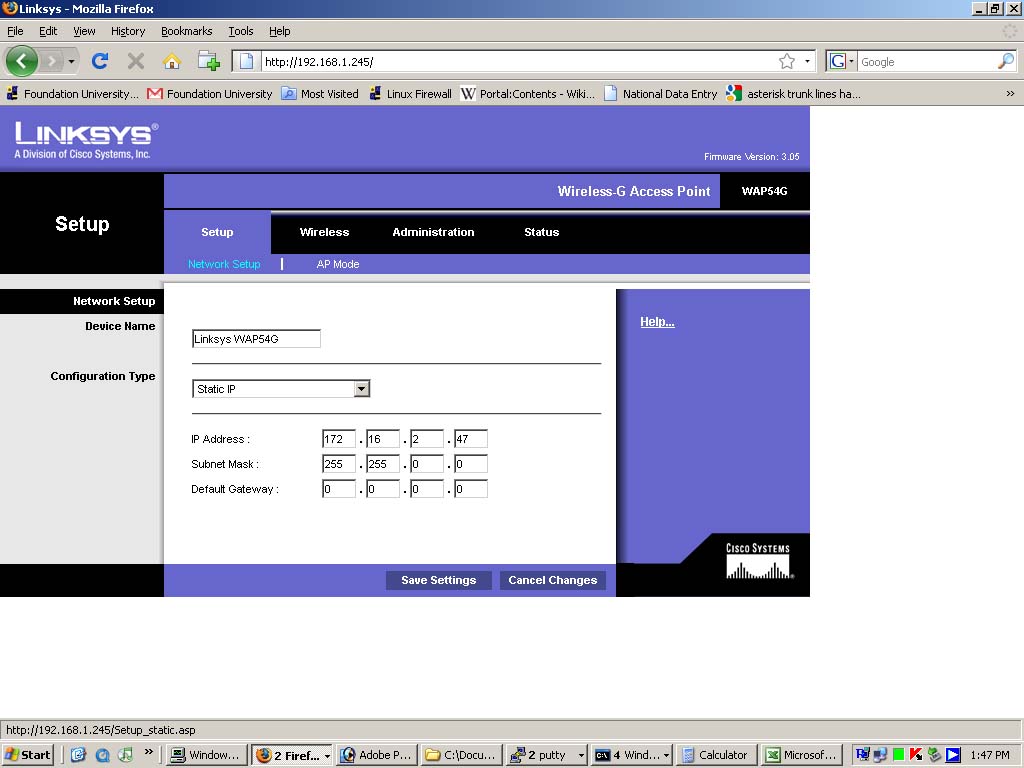Open the Portal:Contents - Wiki bookmark
The width and height of the screenshot is (1024, 768).
pyautogui.click(x=528, y=93)
